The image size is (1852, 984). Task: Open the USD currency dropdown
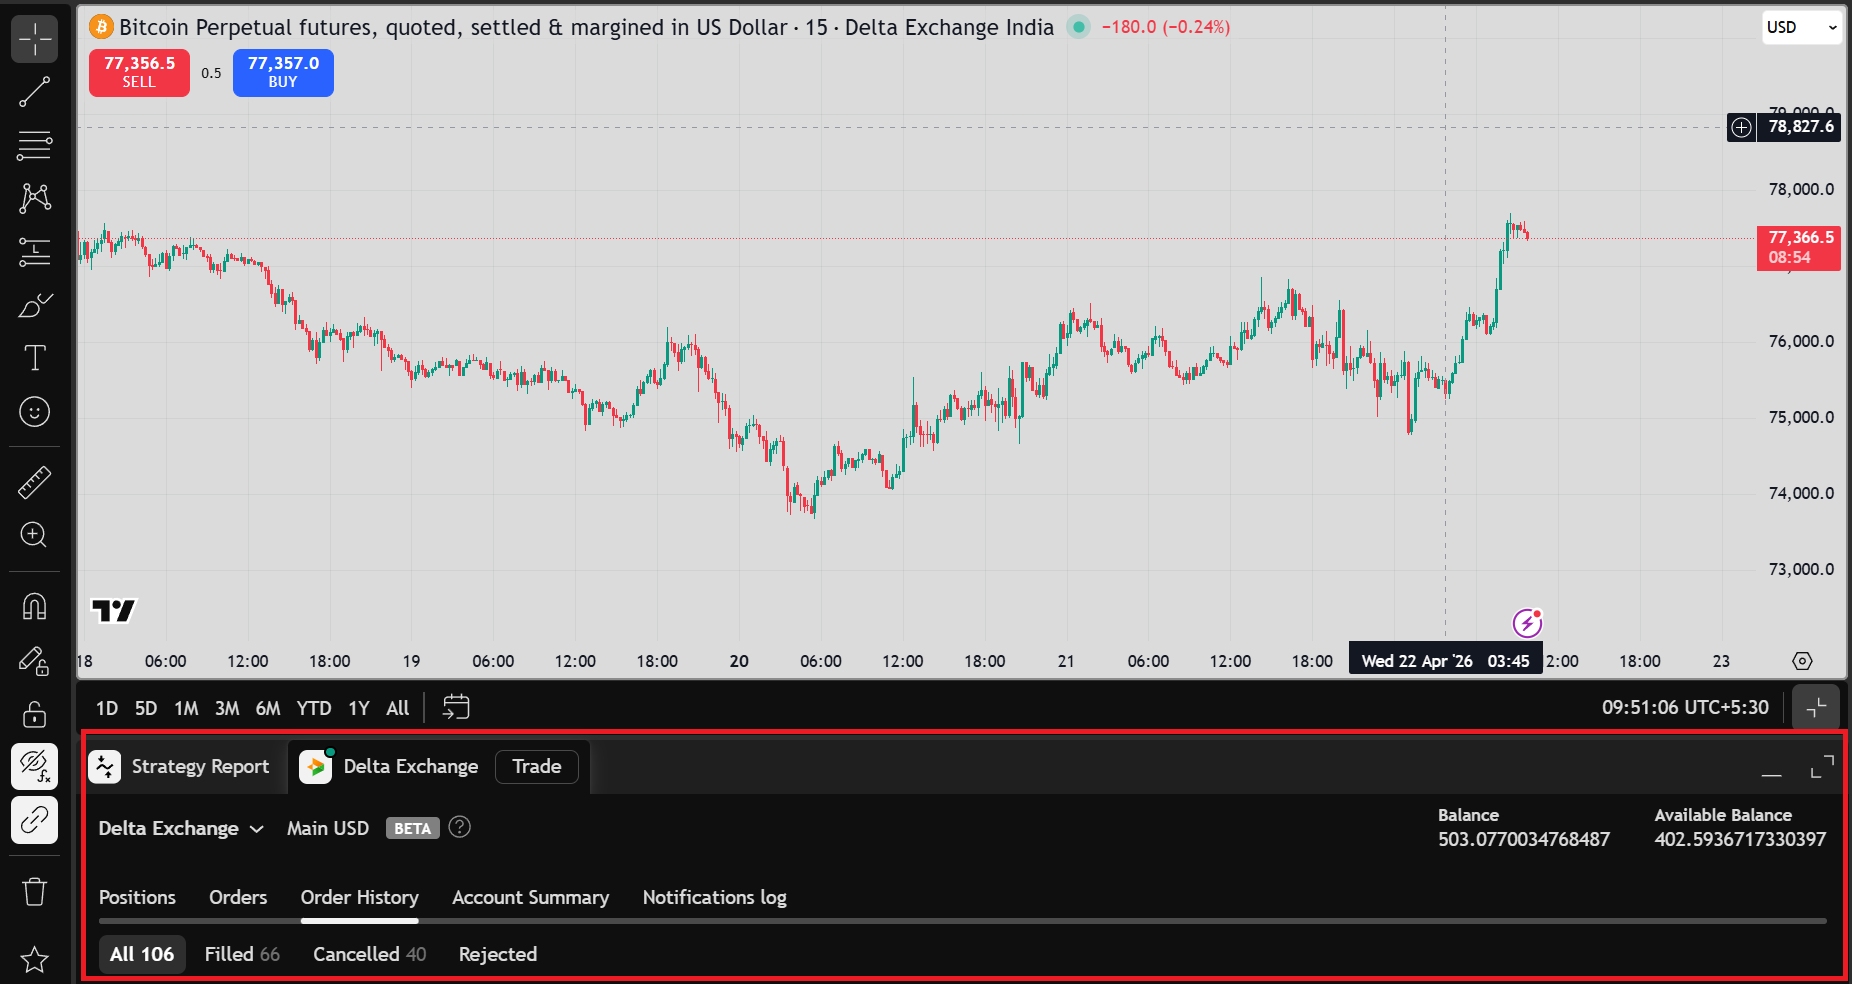1802,27
